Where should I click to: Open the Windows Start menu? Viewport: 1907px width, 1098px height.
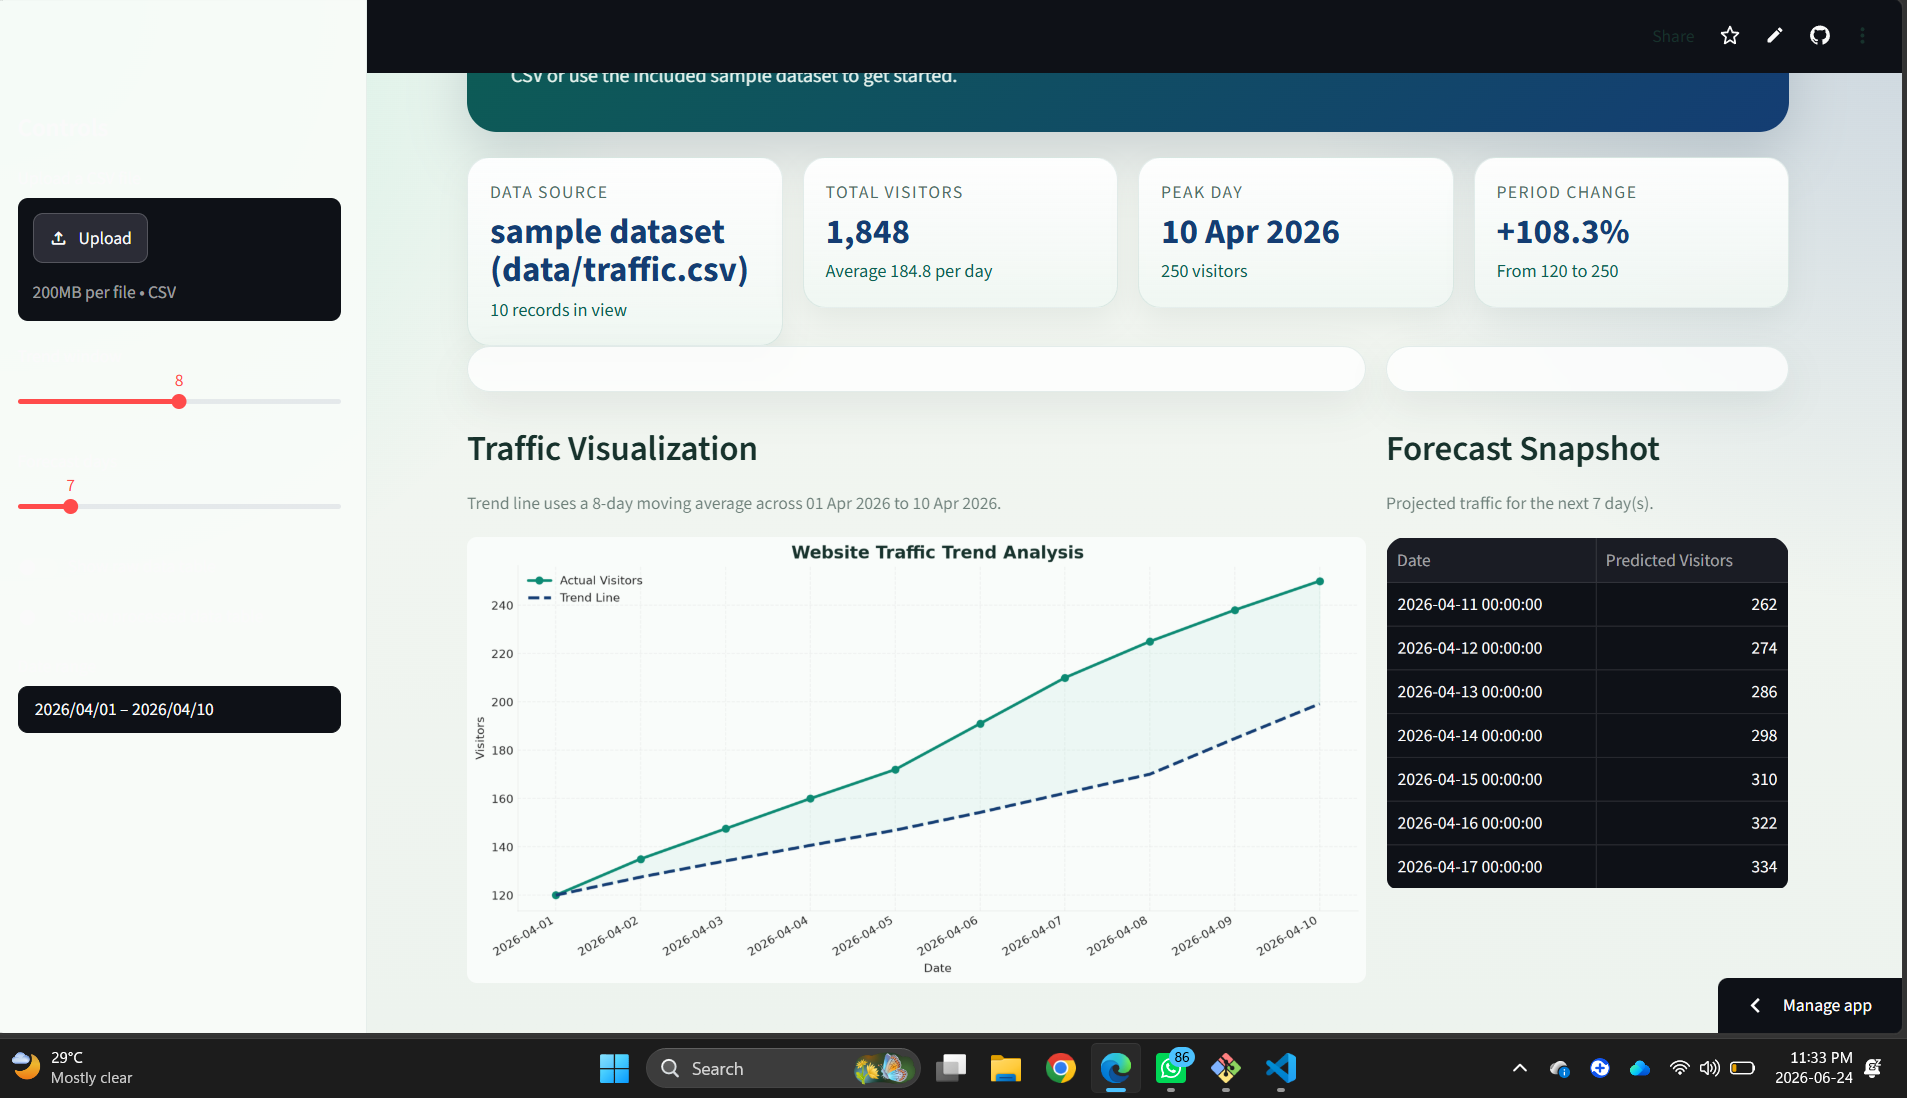coord(614,1068)
